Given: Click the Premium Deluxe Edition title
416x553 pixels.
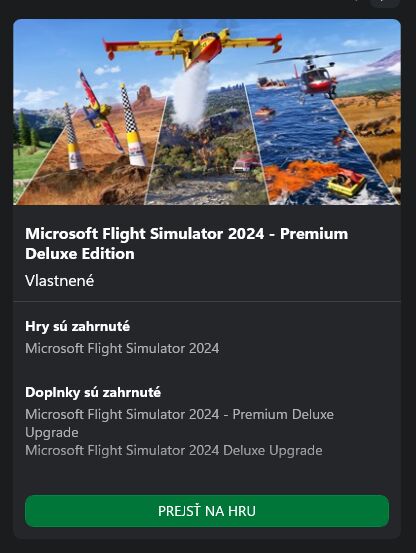Looking at the screenshot, I should coord(186,243).
